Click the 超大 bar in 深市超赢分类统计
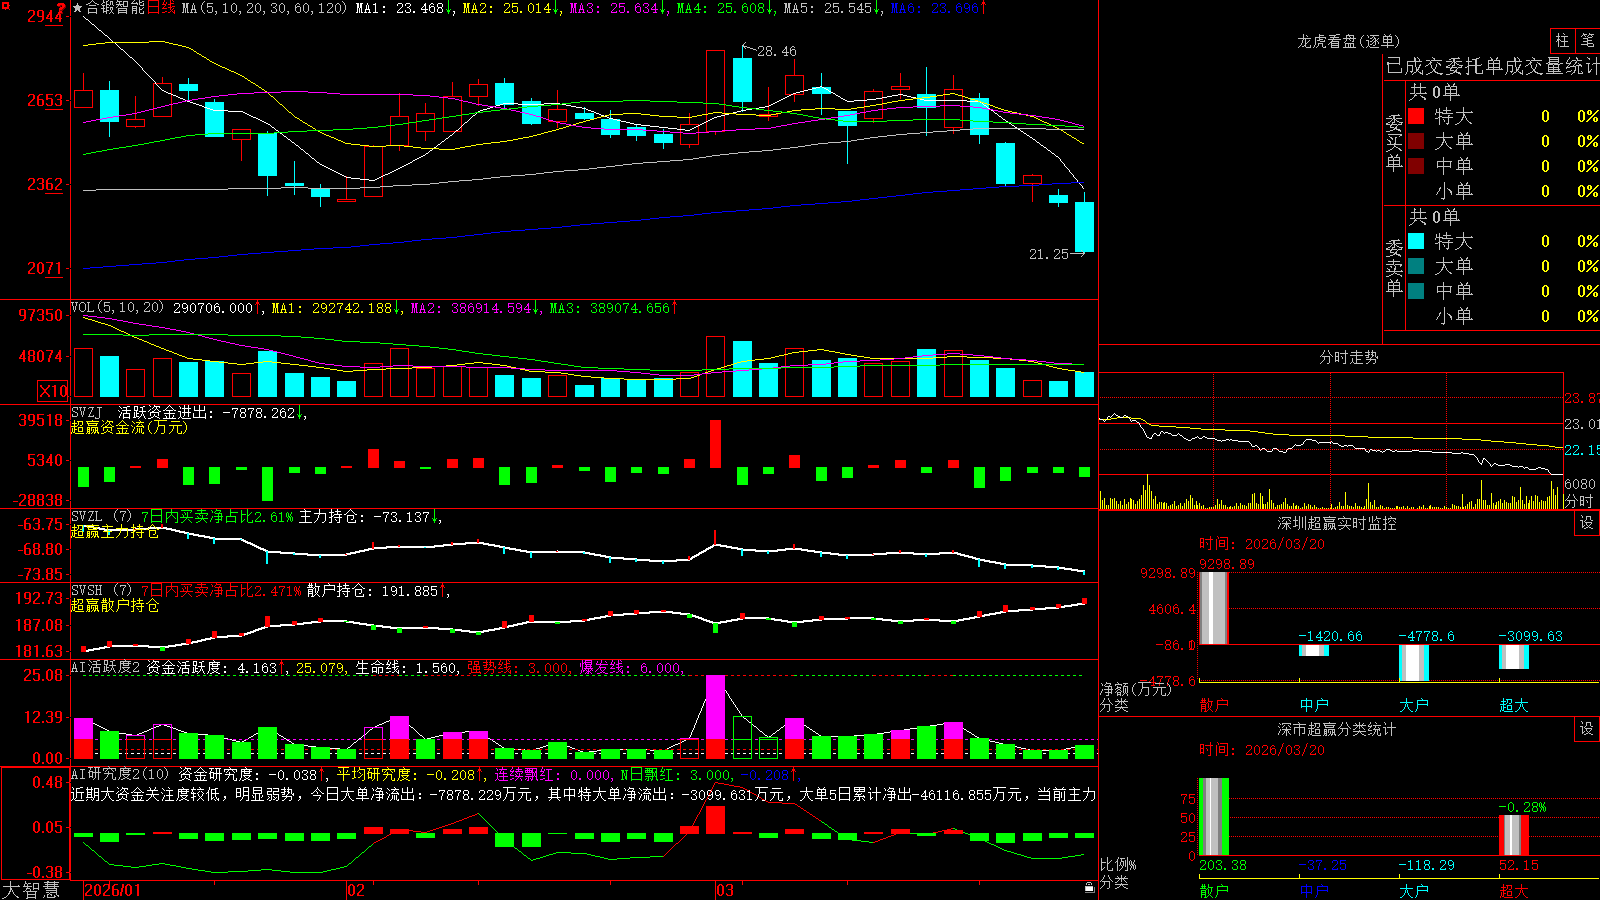Image resolution: width=1600 pixels, height=900 pixels. (x=1514, y=835)
